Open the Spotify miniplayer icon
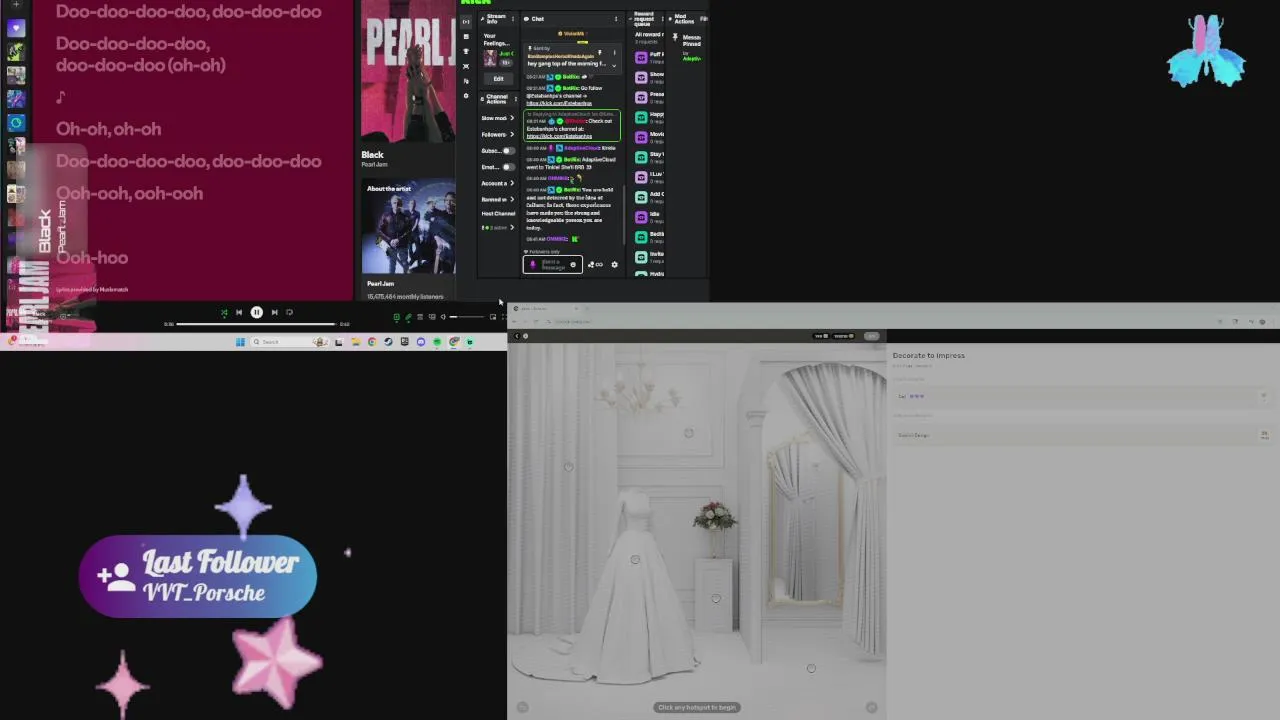The image size is (1280, 720). [x=492, y=317]
